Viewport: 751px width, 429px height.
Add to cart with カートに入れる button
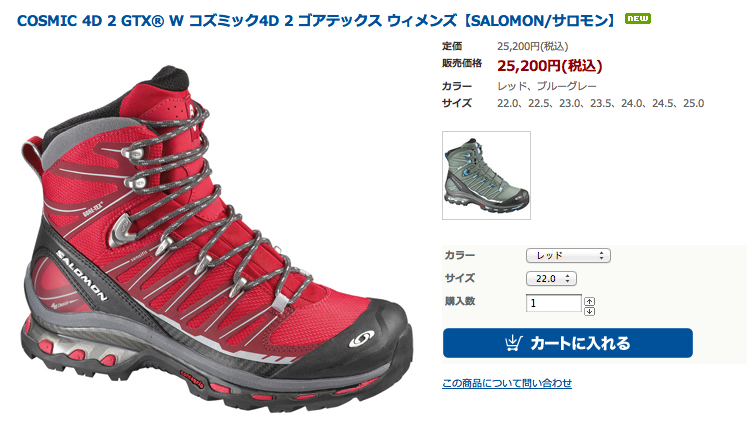tap(568, 343)
